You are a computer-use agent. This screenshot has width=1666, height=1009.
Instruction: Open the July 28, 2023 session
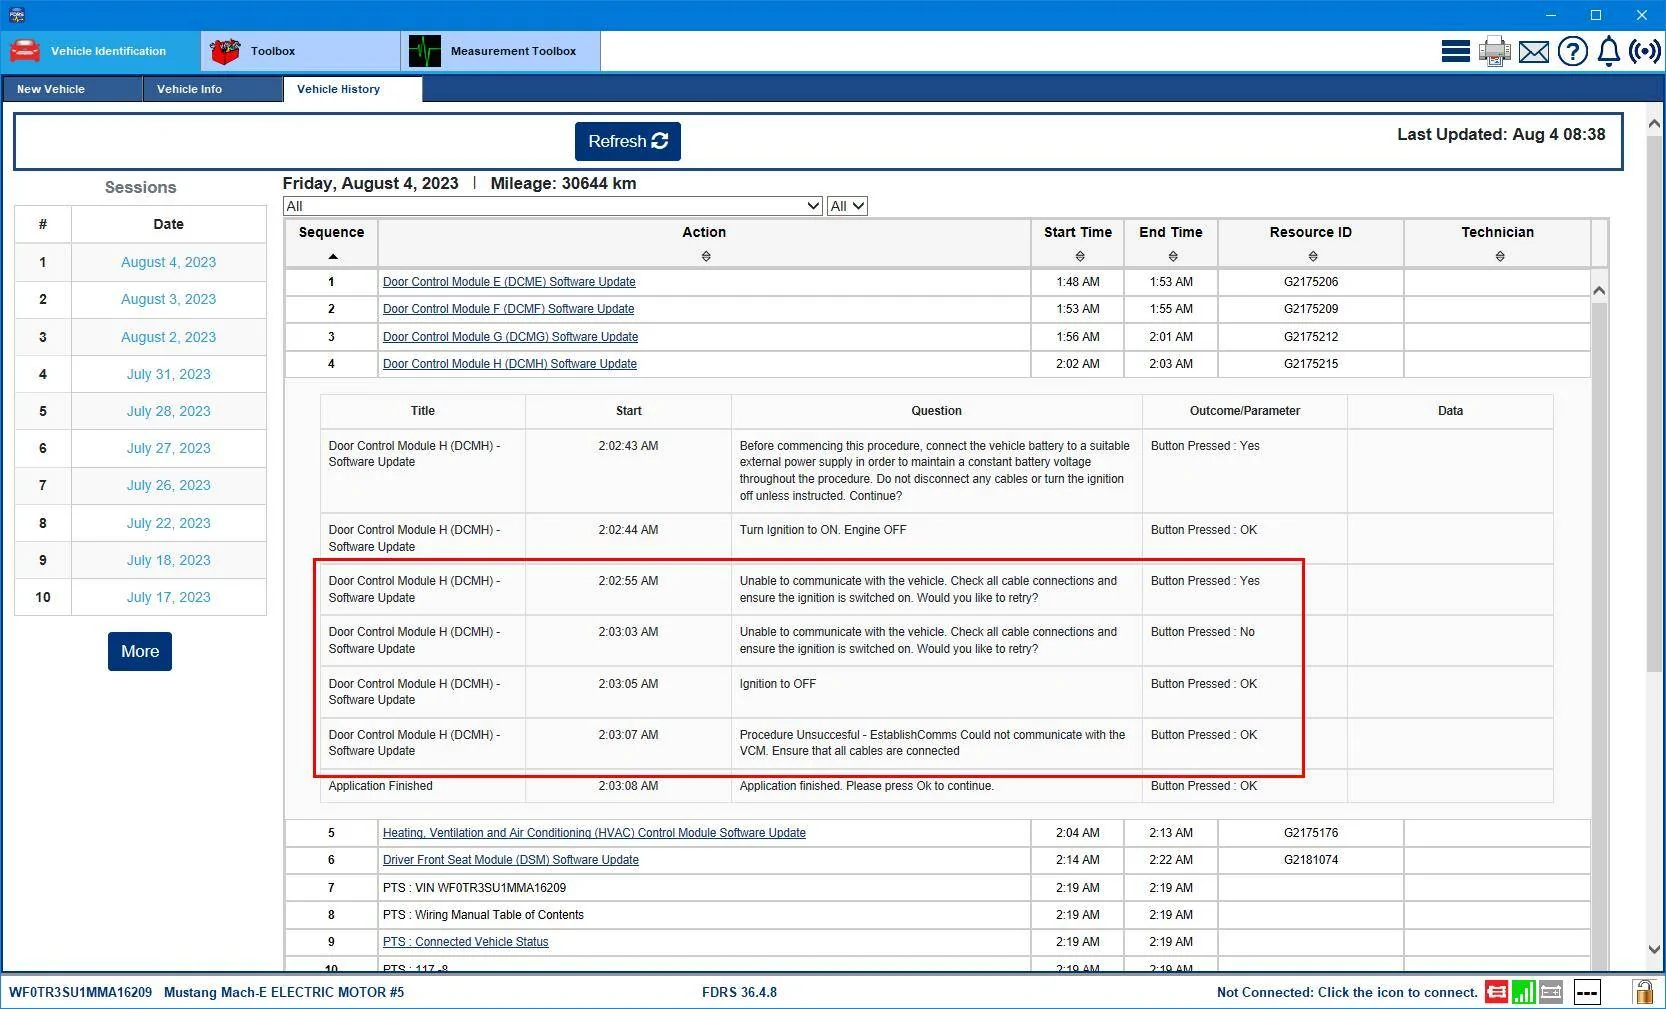[x=168, y=411]
